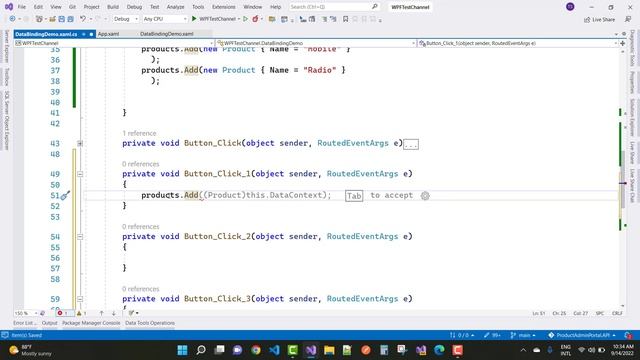Open the 150 % zoom level dropdown

point(26,313)
